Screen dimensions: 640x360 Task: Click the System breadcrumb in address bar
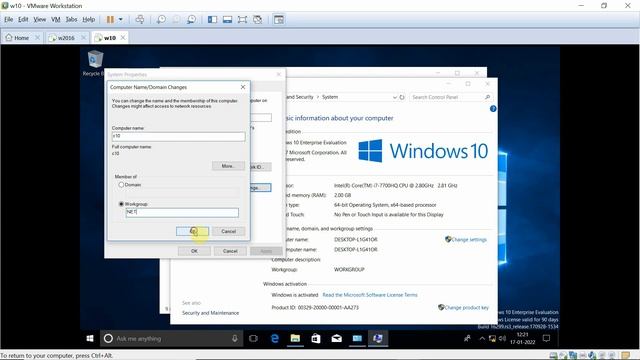tap(330, 97)
